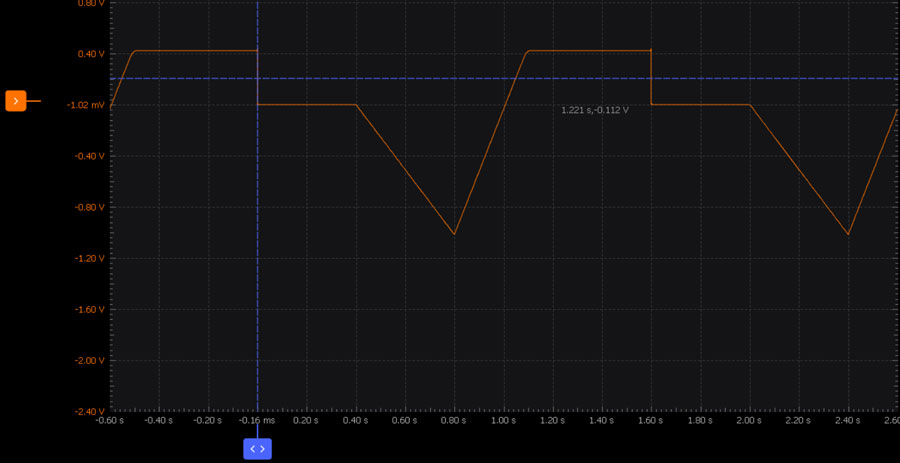Click the 2.00 s time axis label
Viewport: 900px width, 463px height.
coord(749,421)
